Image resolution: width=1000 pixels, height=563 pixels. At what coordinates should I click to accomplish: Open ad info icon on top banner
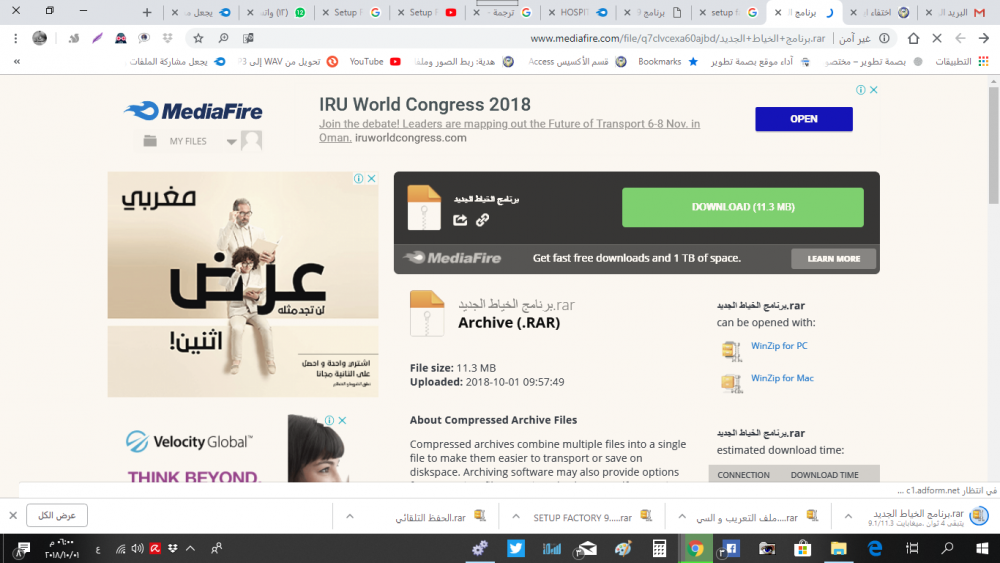pyautogui.click(x=860, y=90)
